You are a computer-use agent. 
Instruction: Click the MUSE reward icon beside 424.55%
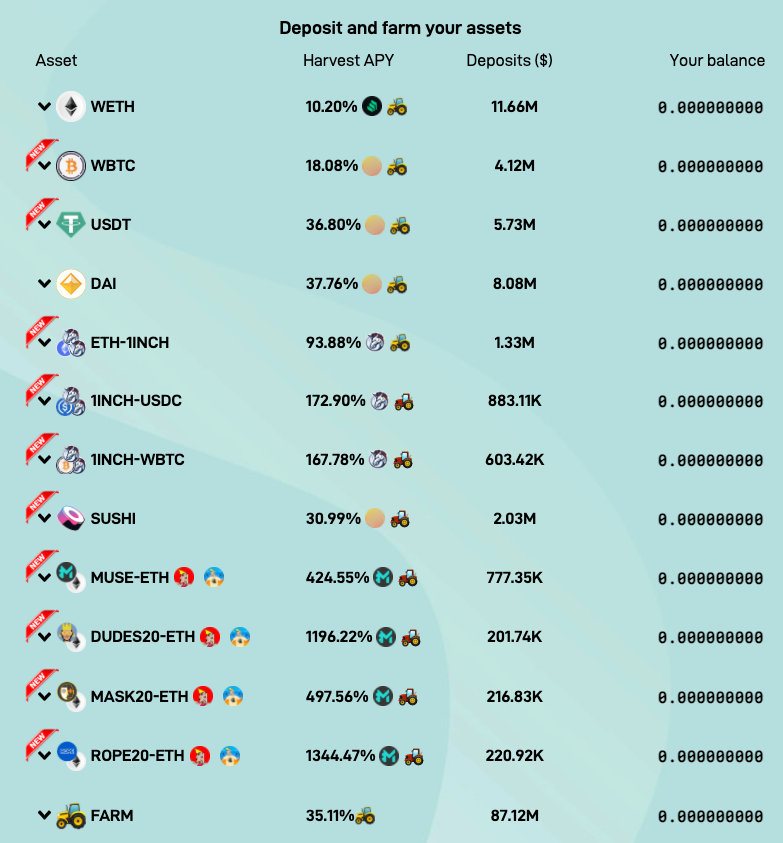click(383, 577)
